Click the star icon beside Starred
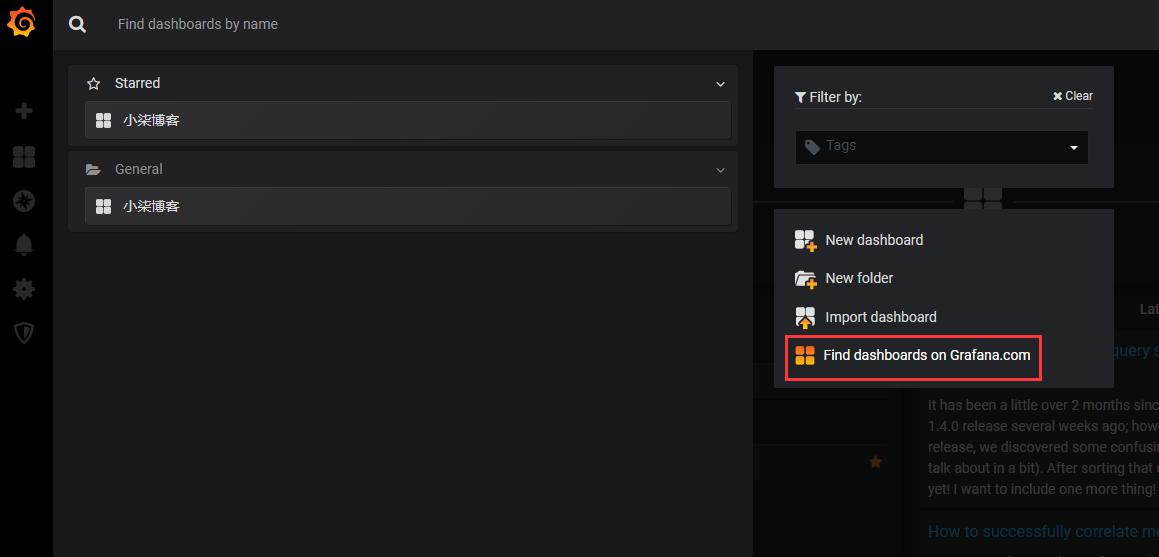Image resolution: width=1159 pixels, height=557 pixels. click(x=93, y=83)
